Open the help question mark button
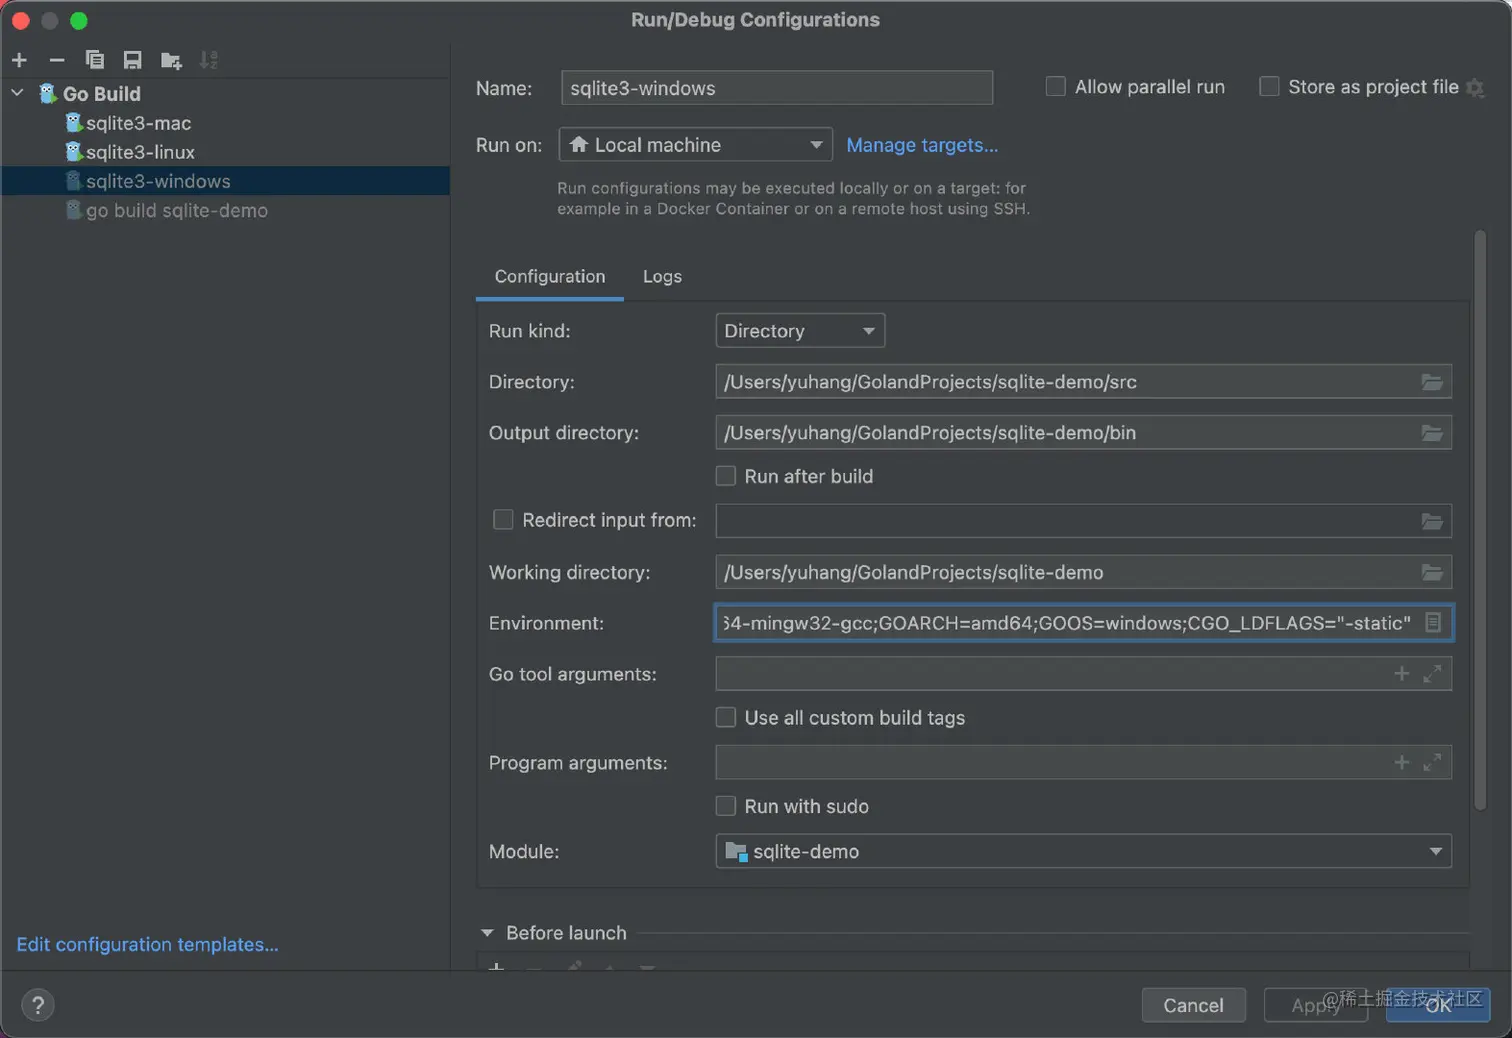This screenshot has height=1038, width=1512. (38, 1005)
